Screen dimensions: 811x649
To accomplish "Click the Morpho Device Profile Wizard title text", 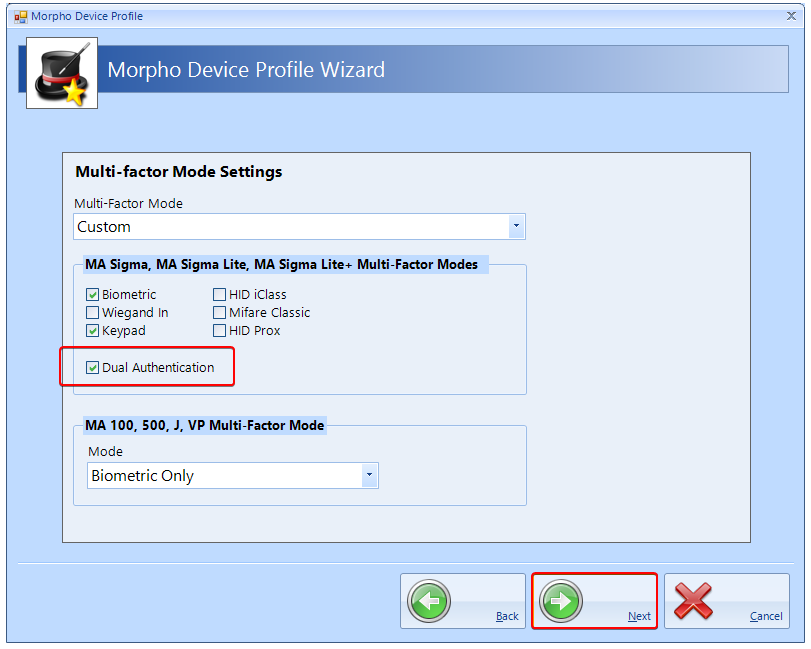I will (x=246, y=70).
